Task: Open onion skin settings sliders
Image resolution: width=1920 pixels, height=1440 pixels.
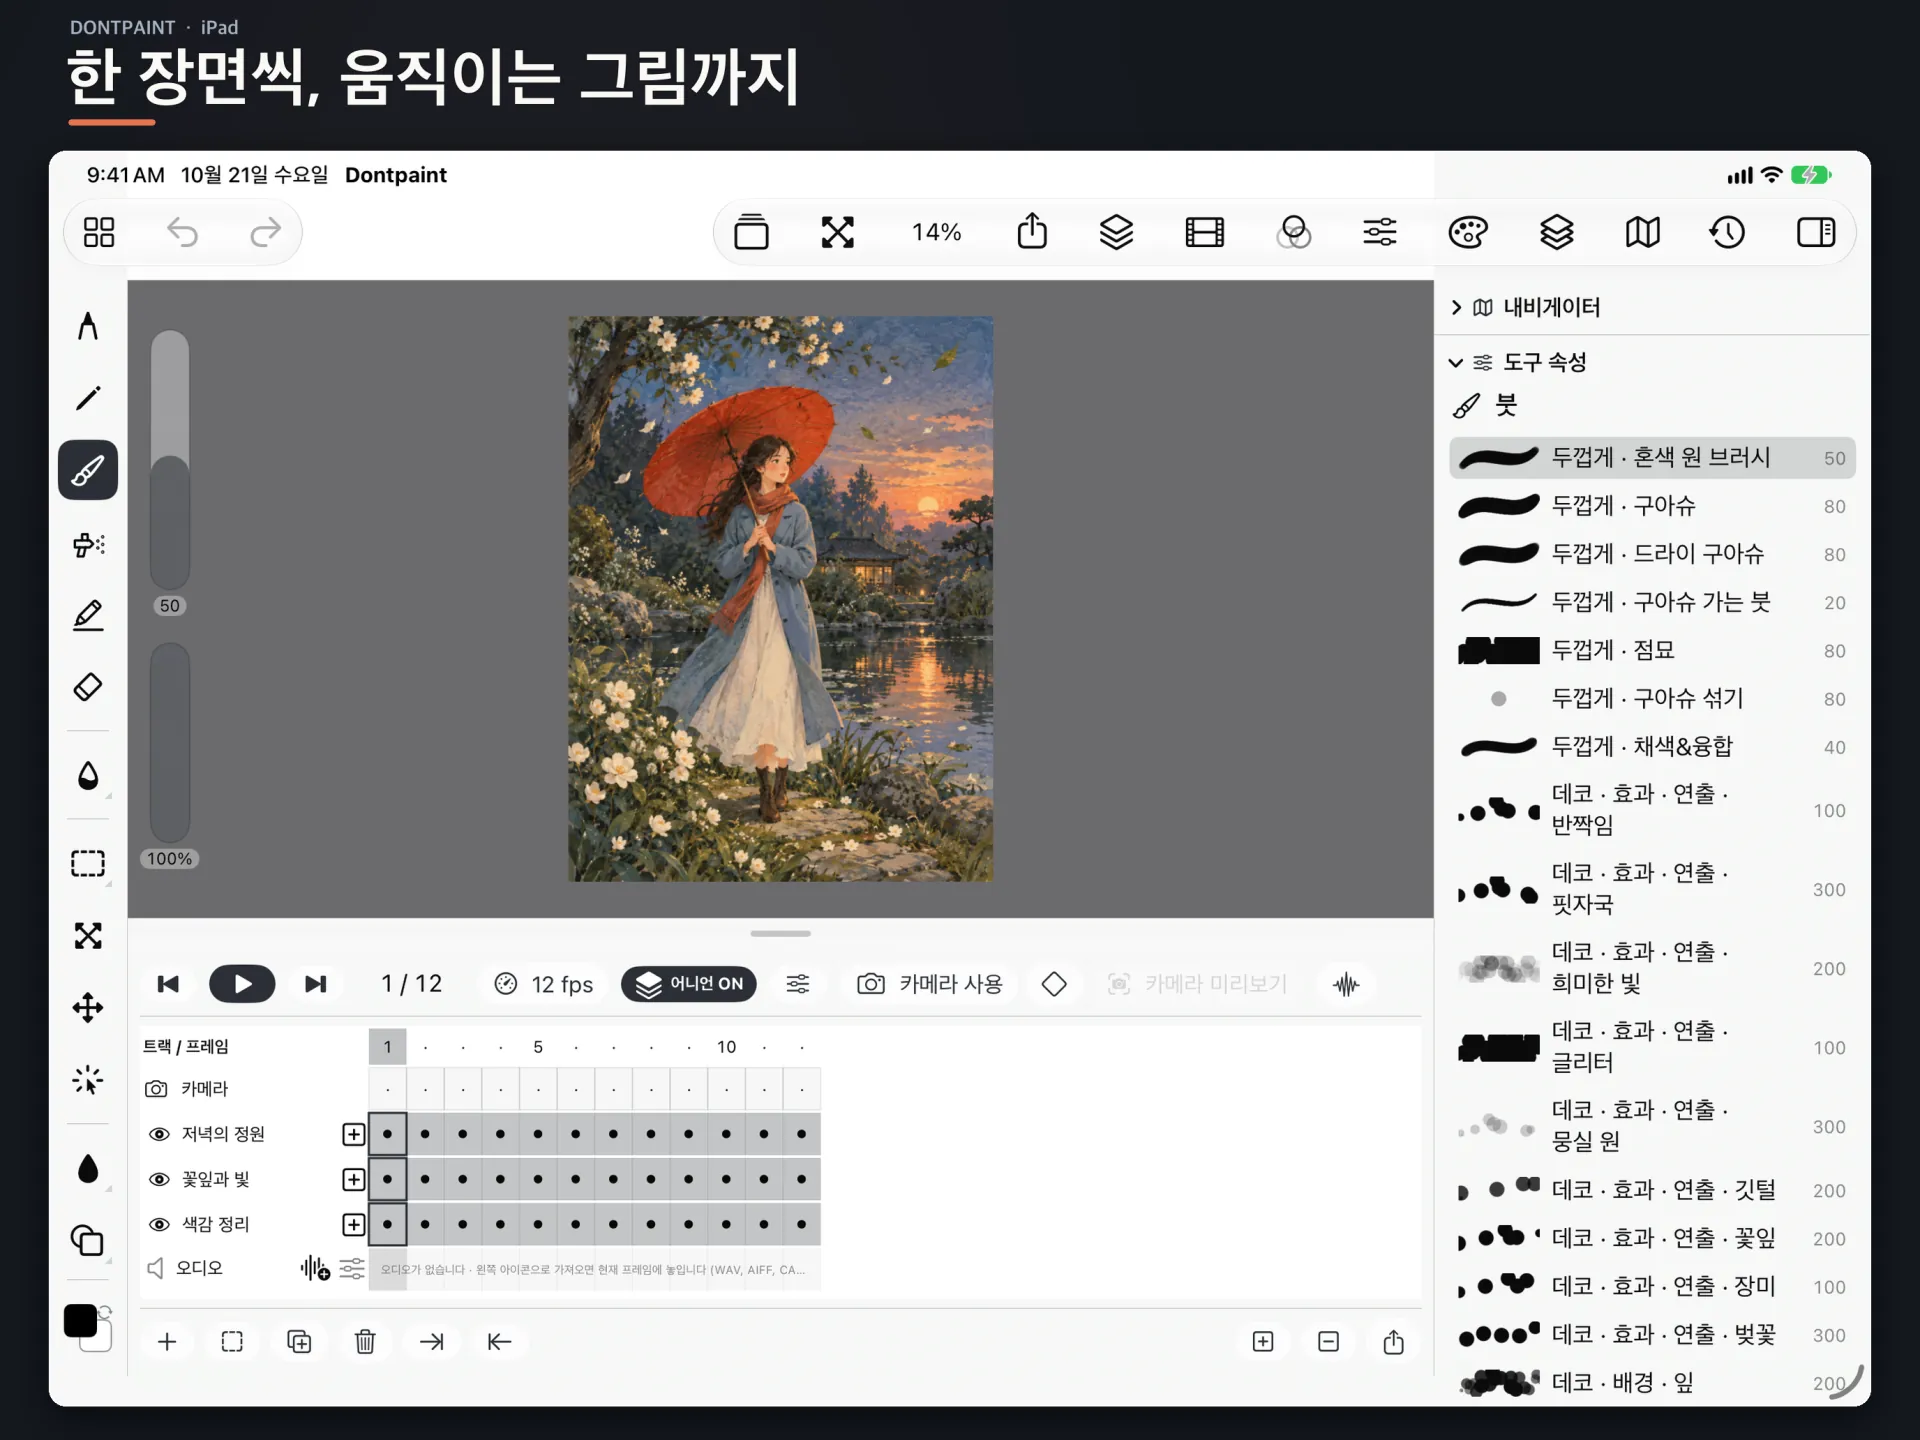Action: [x=798, y=984]
